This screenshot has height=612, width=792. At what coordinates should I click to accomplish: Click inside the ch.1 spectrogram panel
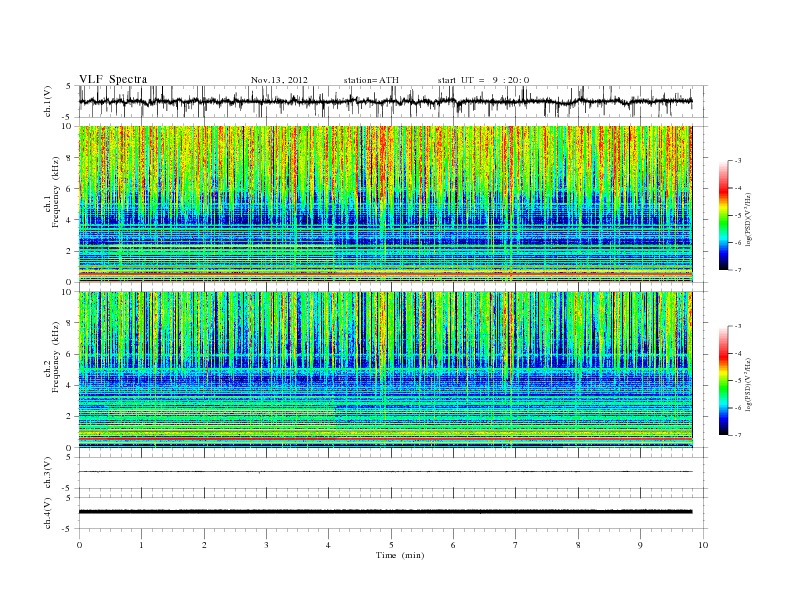click(385, 204)
